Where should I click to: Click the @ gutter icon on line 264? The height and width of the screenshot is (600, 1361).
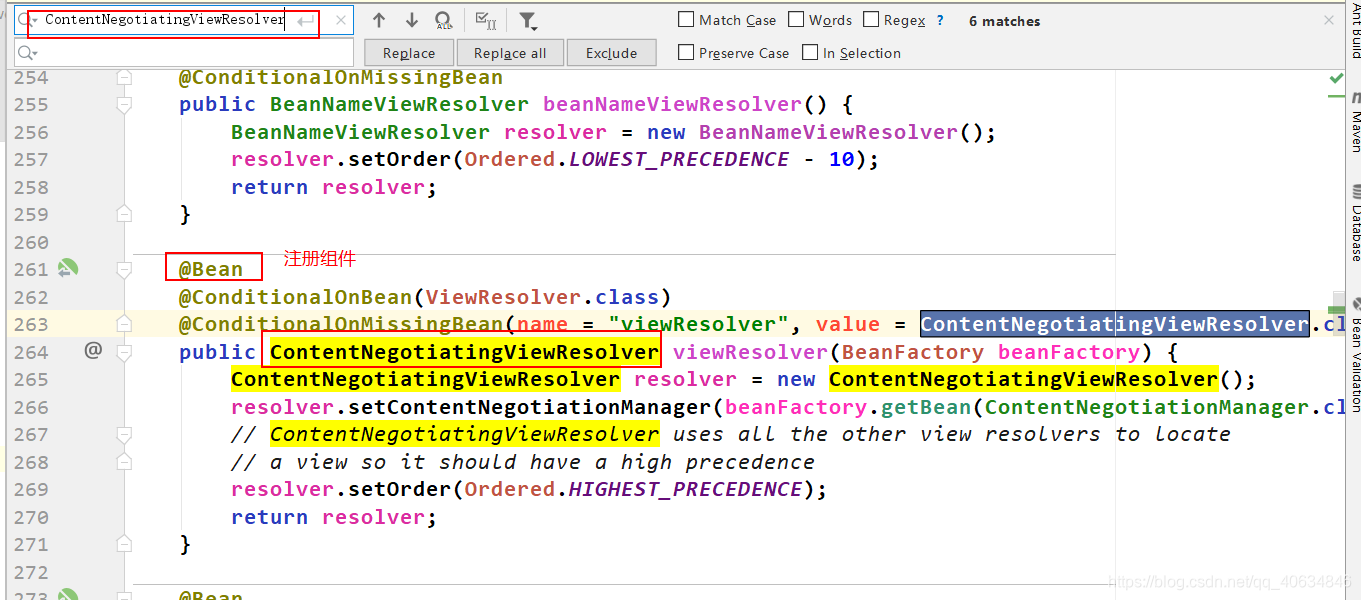click(x=93, y=350)
